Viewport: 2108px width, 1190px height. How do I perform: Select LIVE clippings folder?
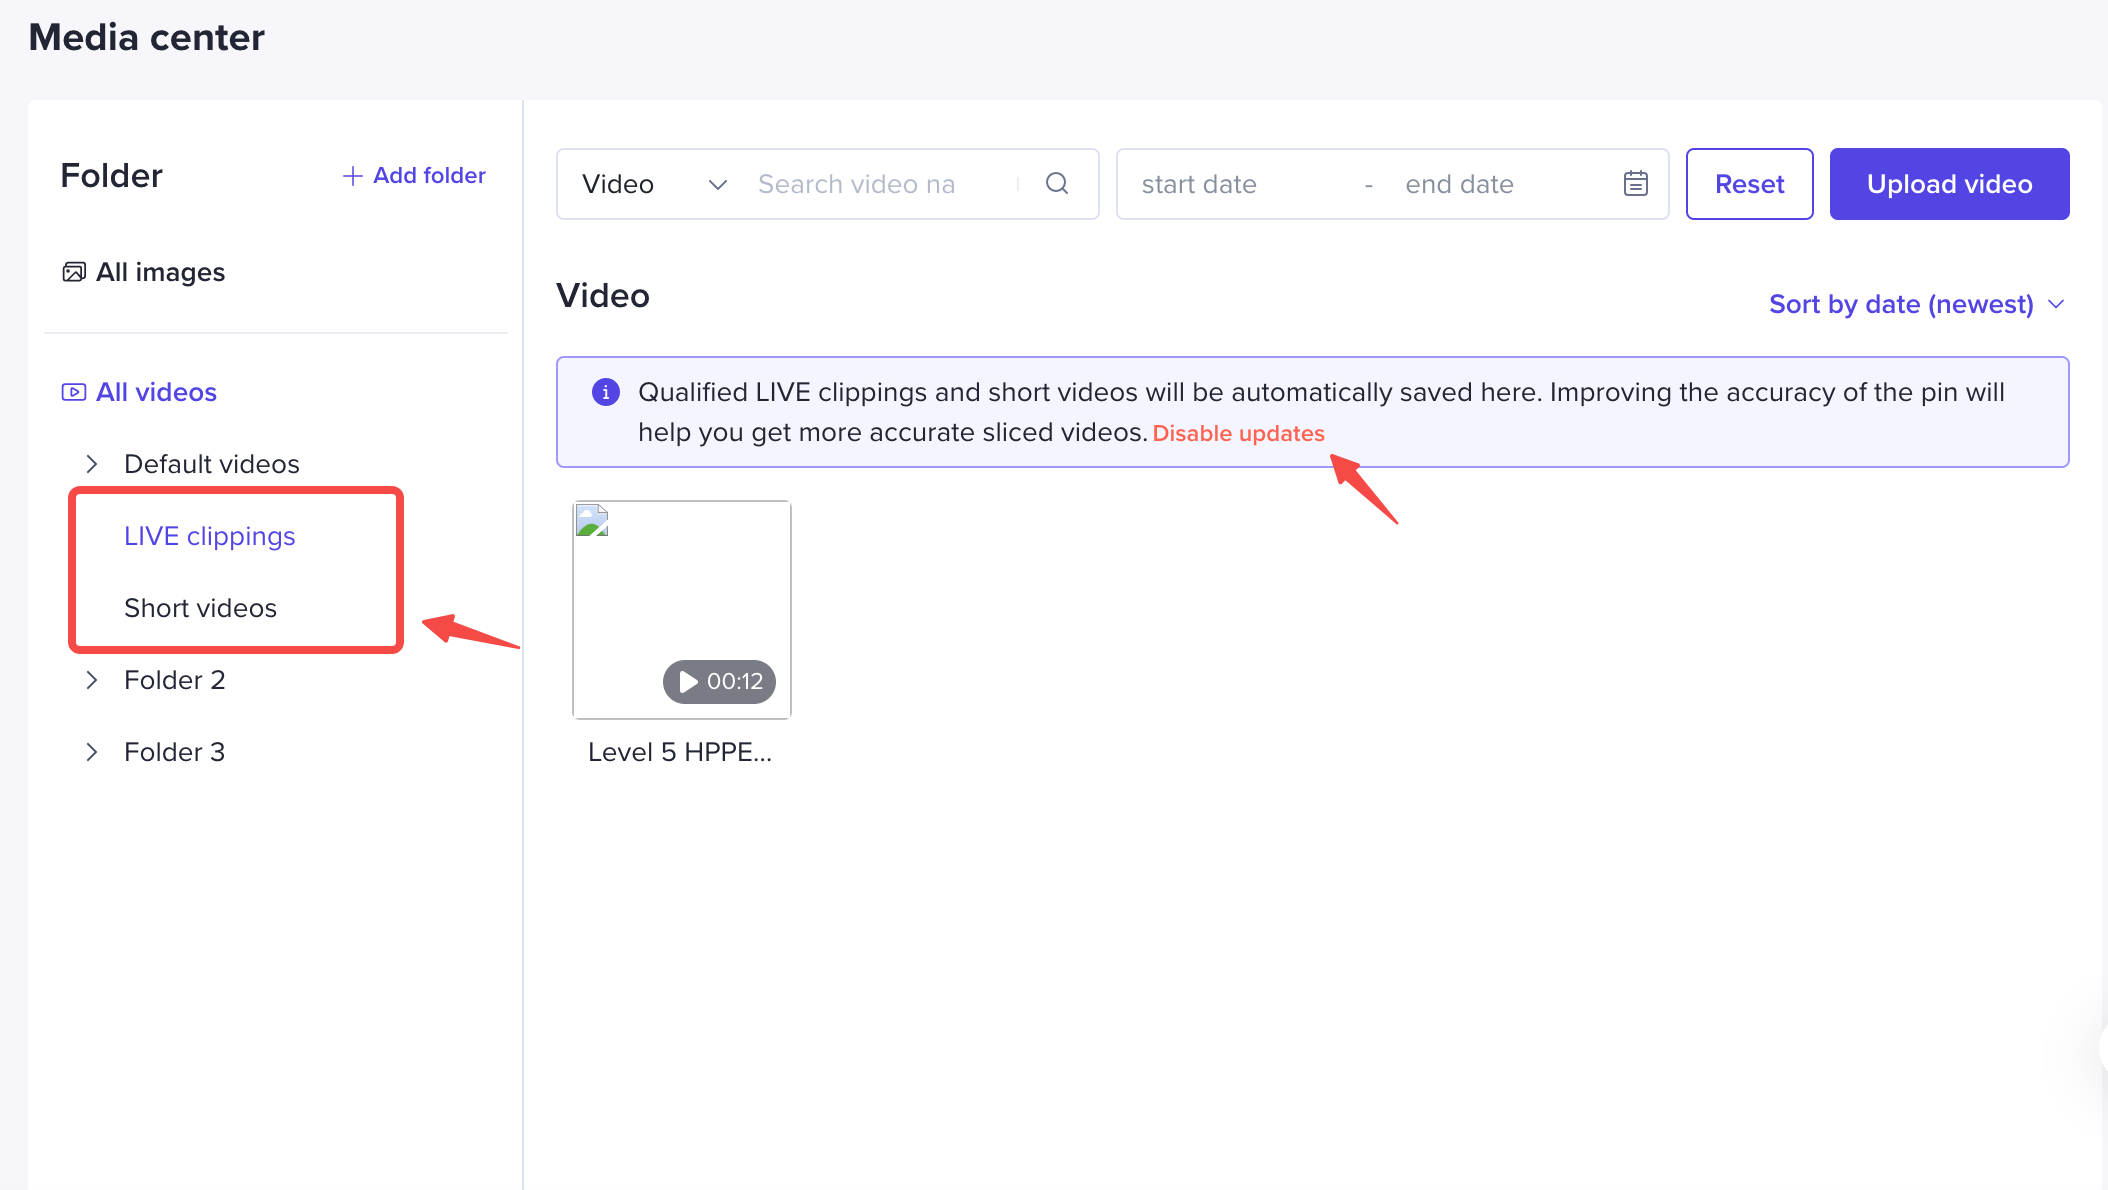[x=208, y=536]
